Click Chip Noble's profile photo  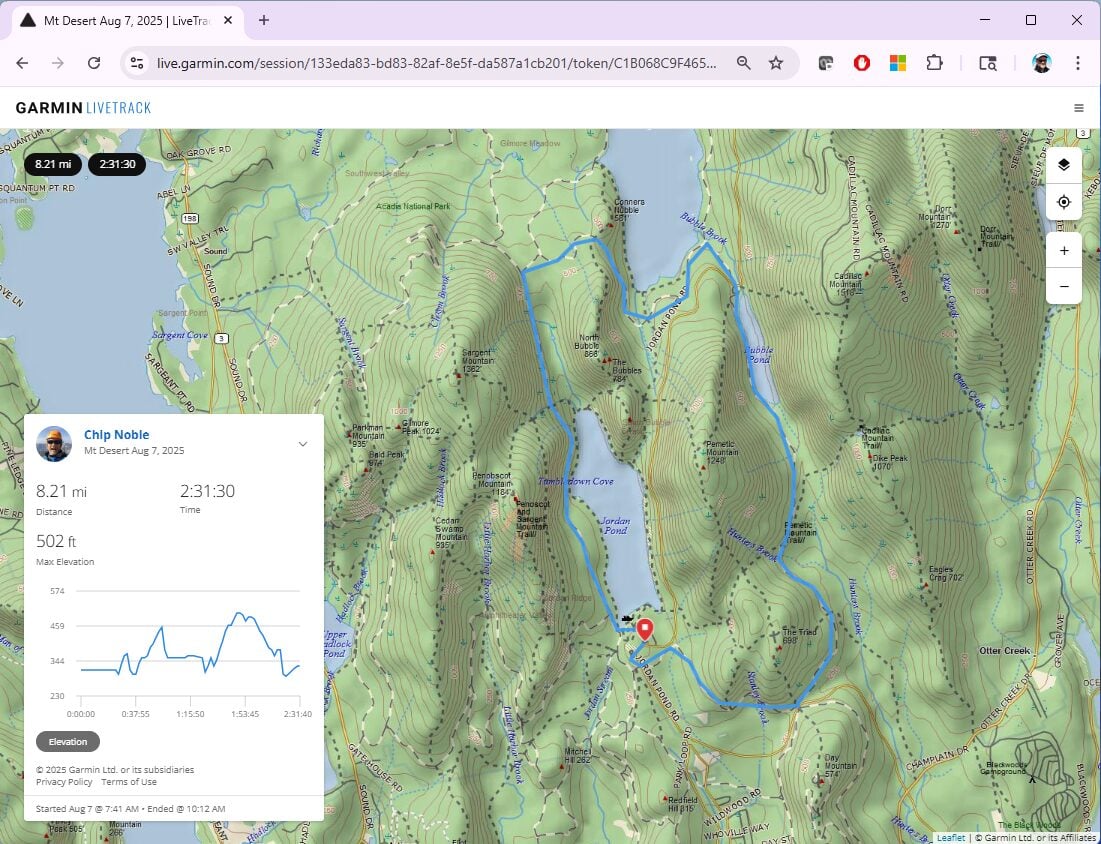click(54, 444)
